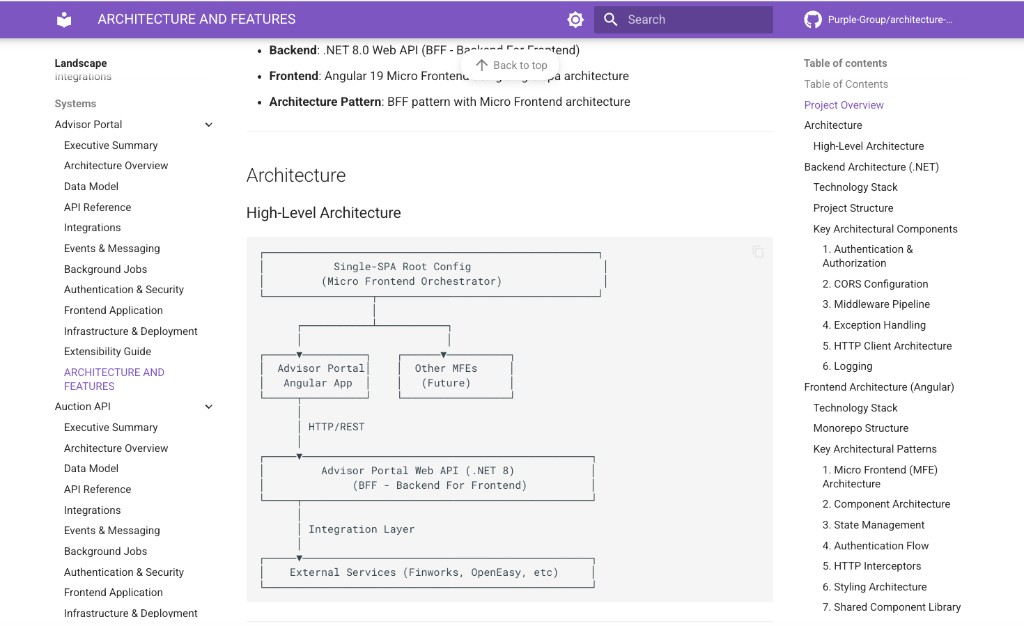Screen dimensions: 1024x626
Task: Select the ARCHITECTURE AND FEATURES sidebar page
Action: click(114, 379)
